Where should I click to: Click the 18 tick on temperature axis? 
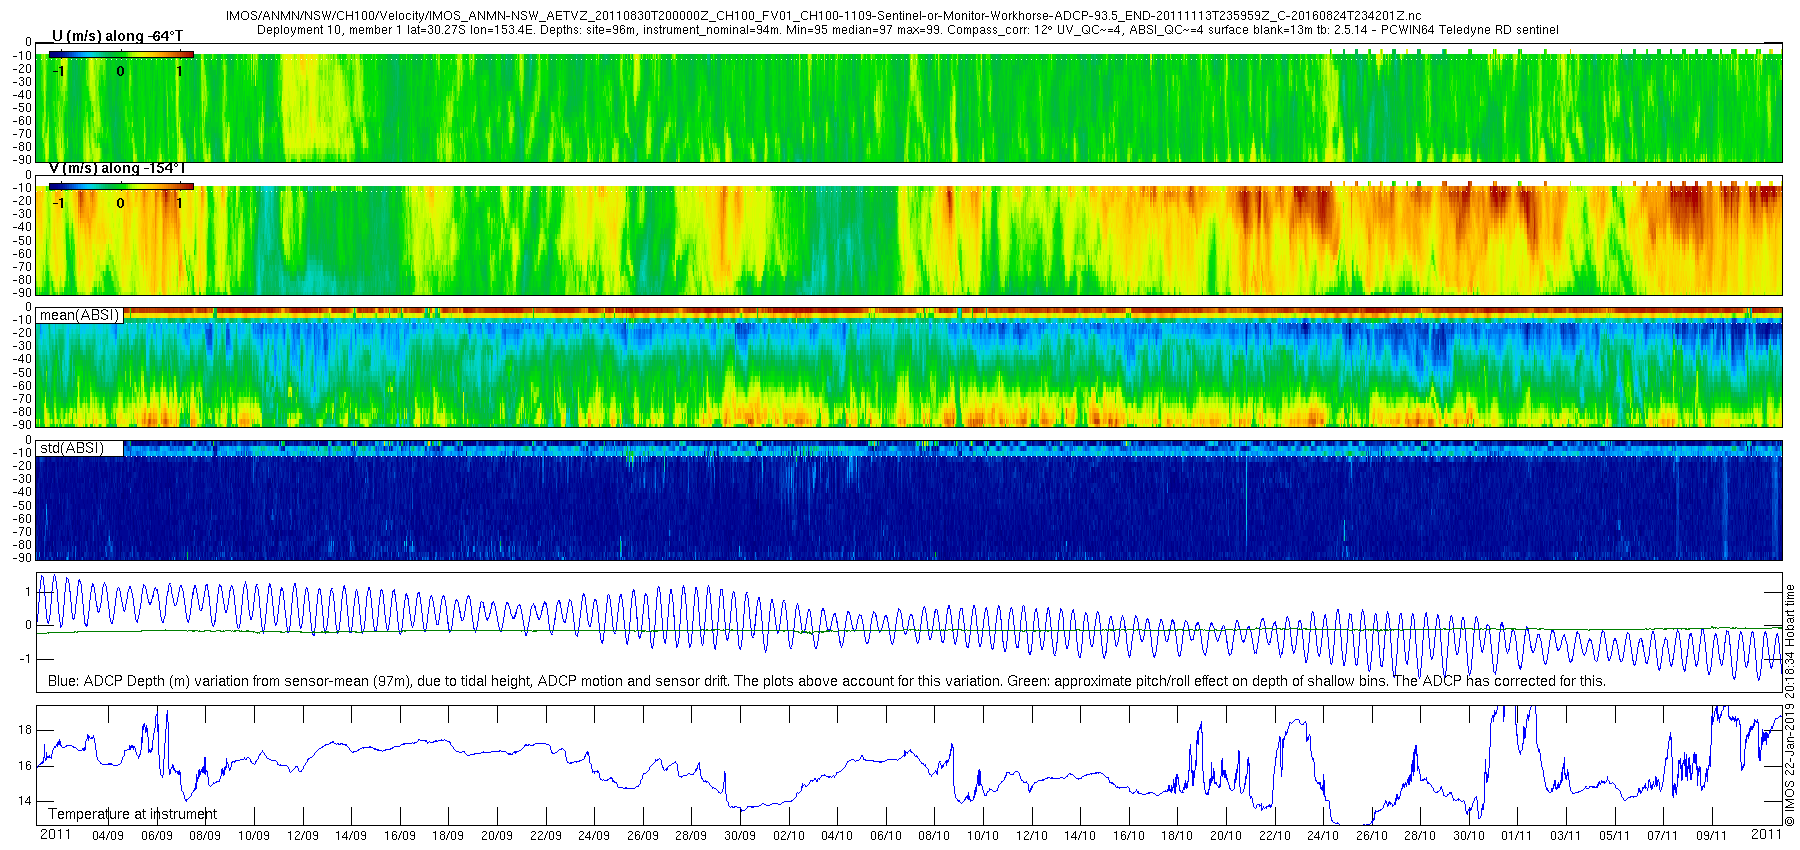point(25,730)
